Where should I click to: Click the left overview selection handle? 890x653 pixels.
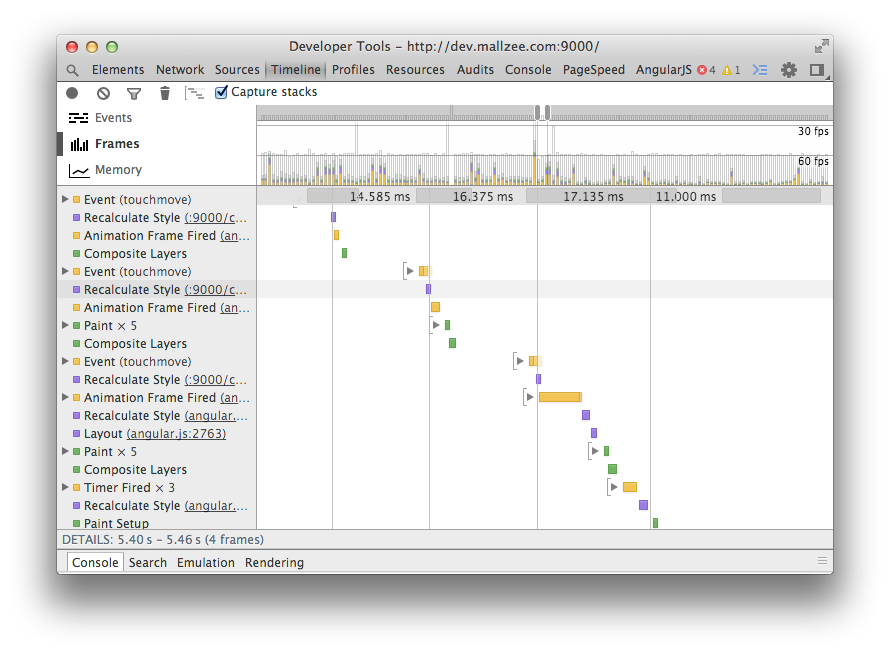[x=537, y=112]
